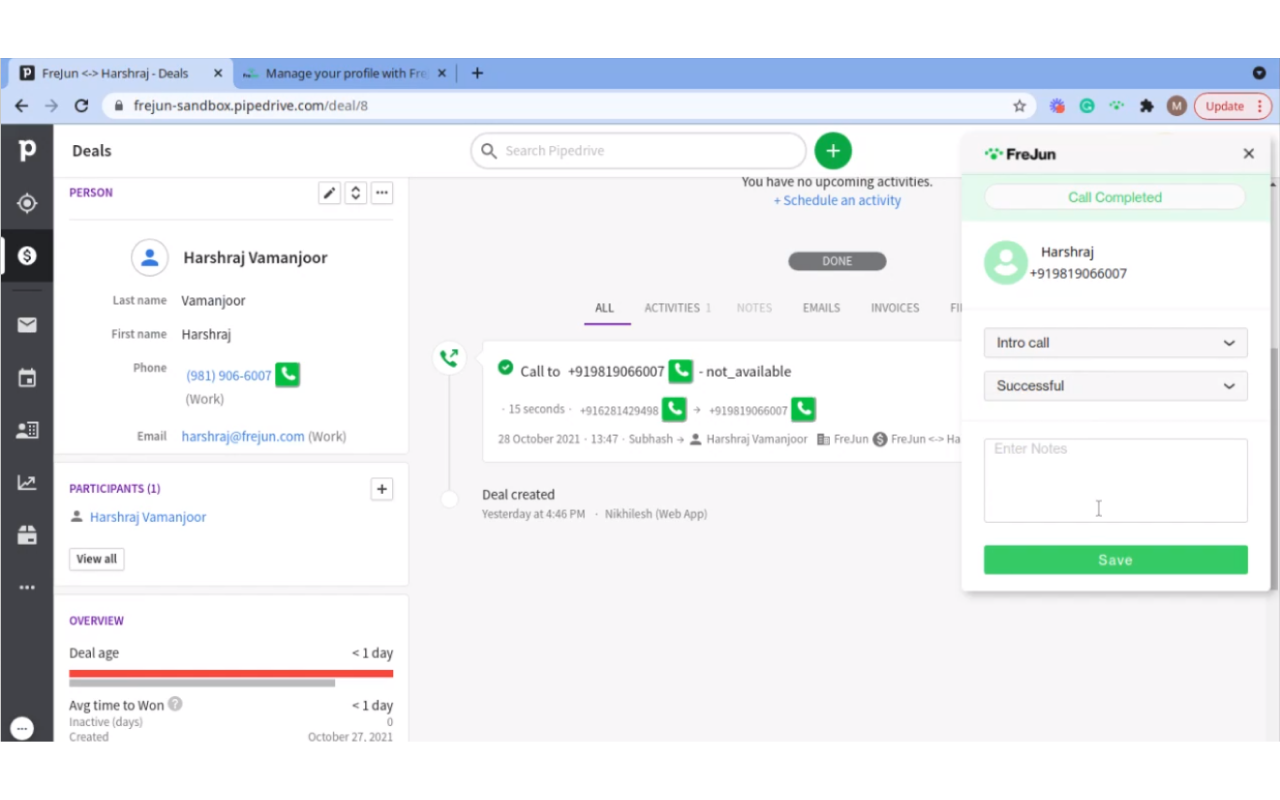Open the Mail icon in left sidebar
This screenshot has width=1280, height=800.
(x=27, y=325)
